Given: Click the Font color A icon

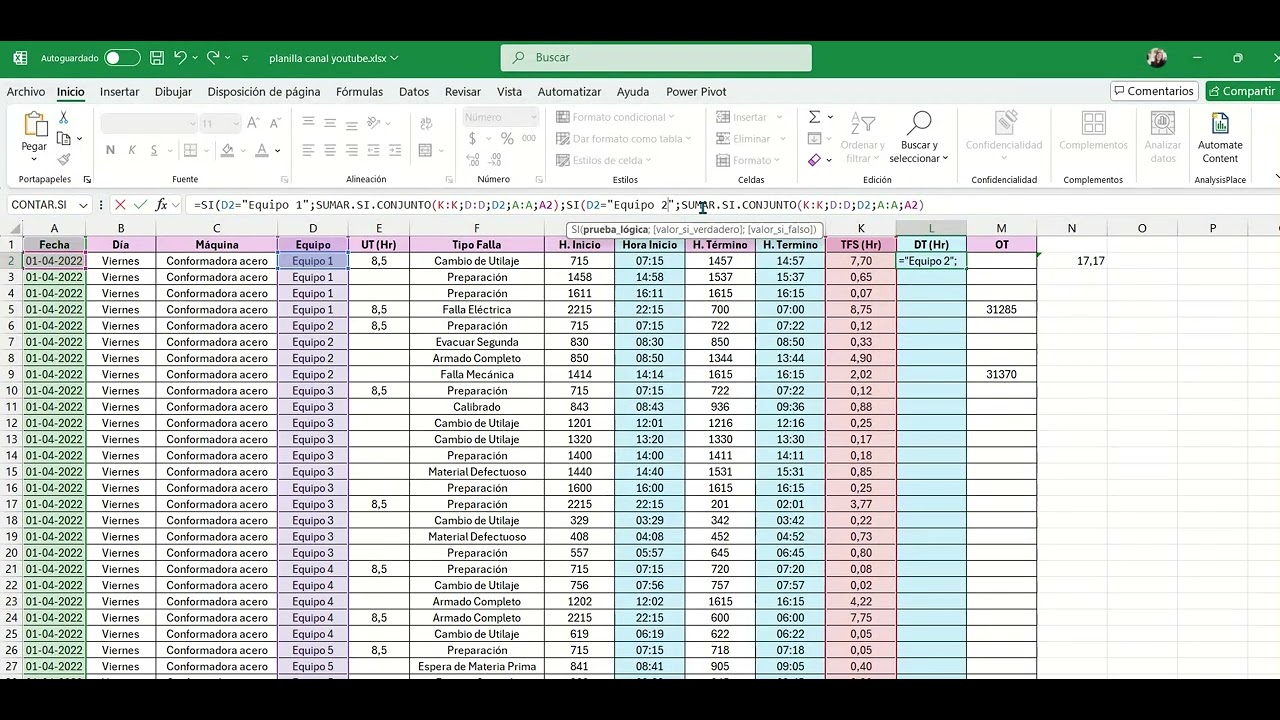Looking at the screenshot, I should tap(261, 151).
